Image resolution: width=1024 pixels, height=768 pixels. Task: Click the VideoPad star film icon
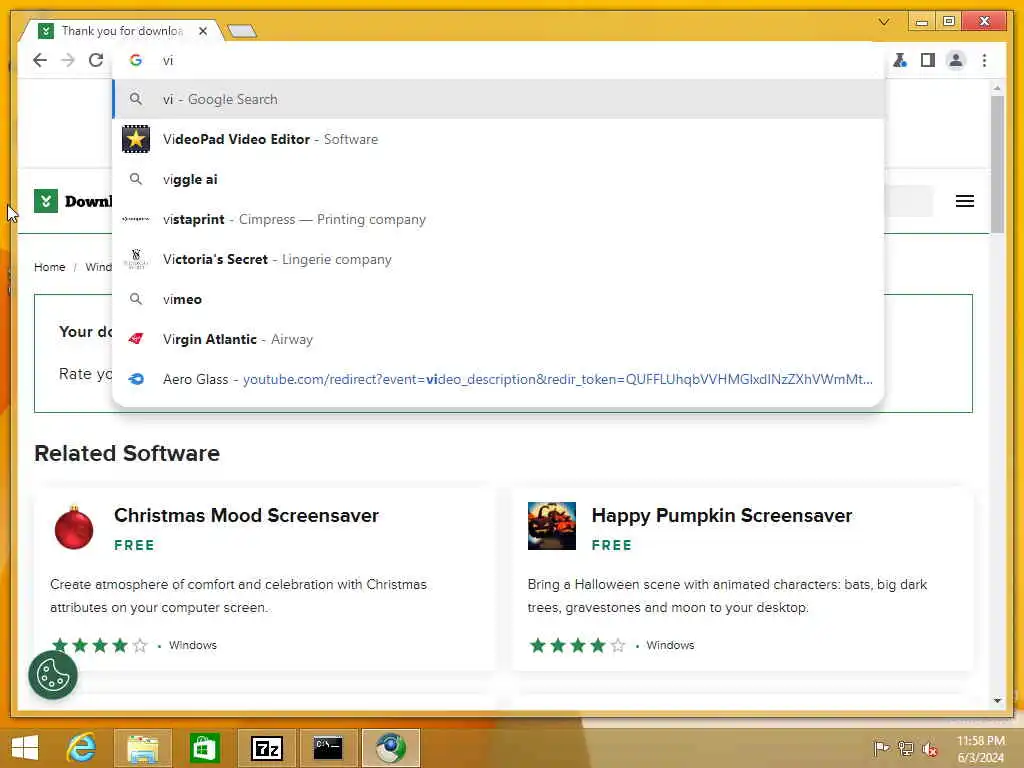click(136, 139)
